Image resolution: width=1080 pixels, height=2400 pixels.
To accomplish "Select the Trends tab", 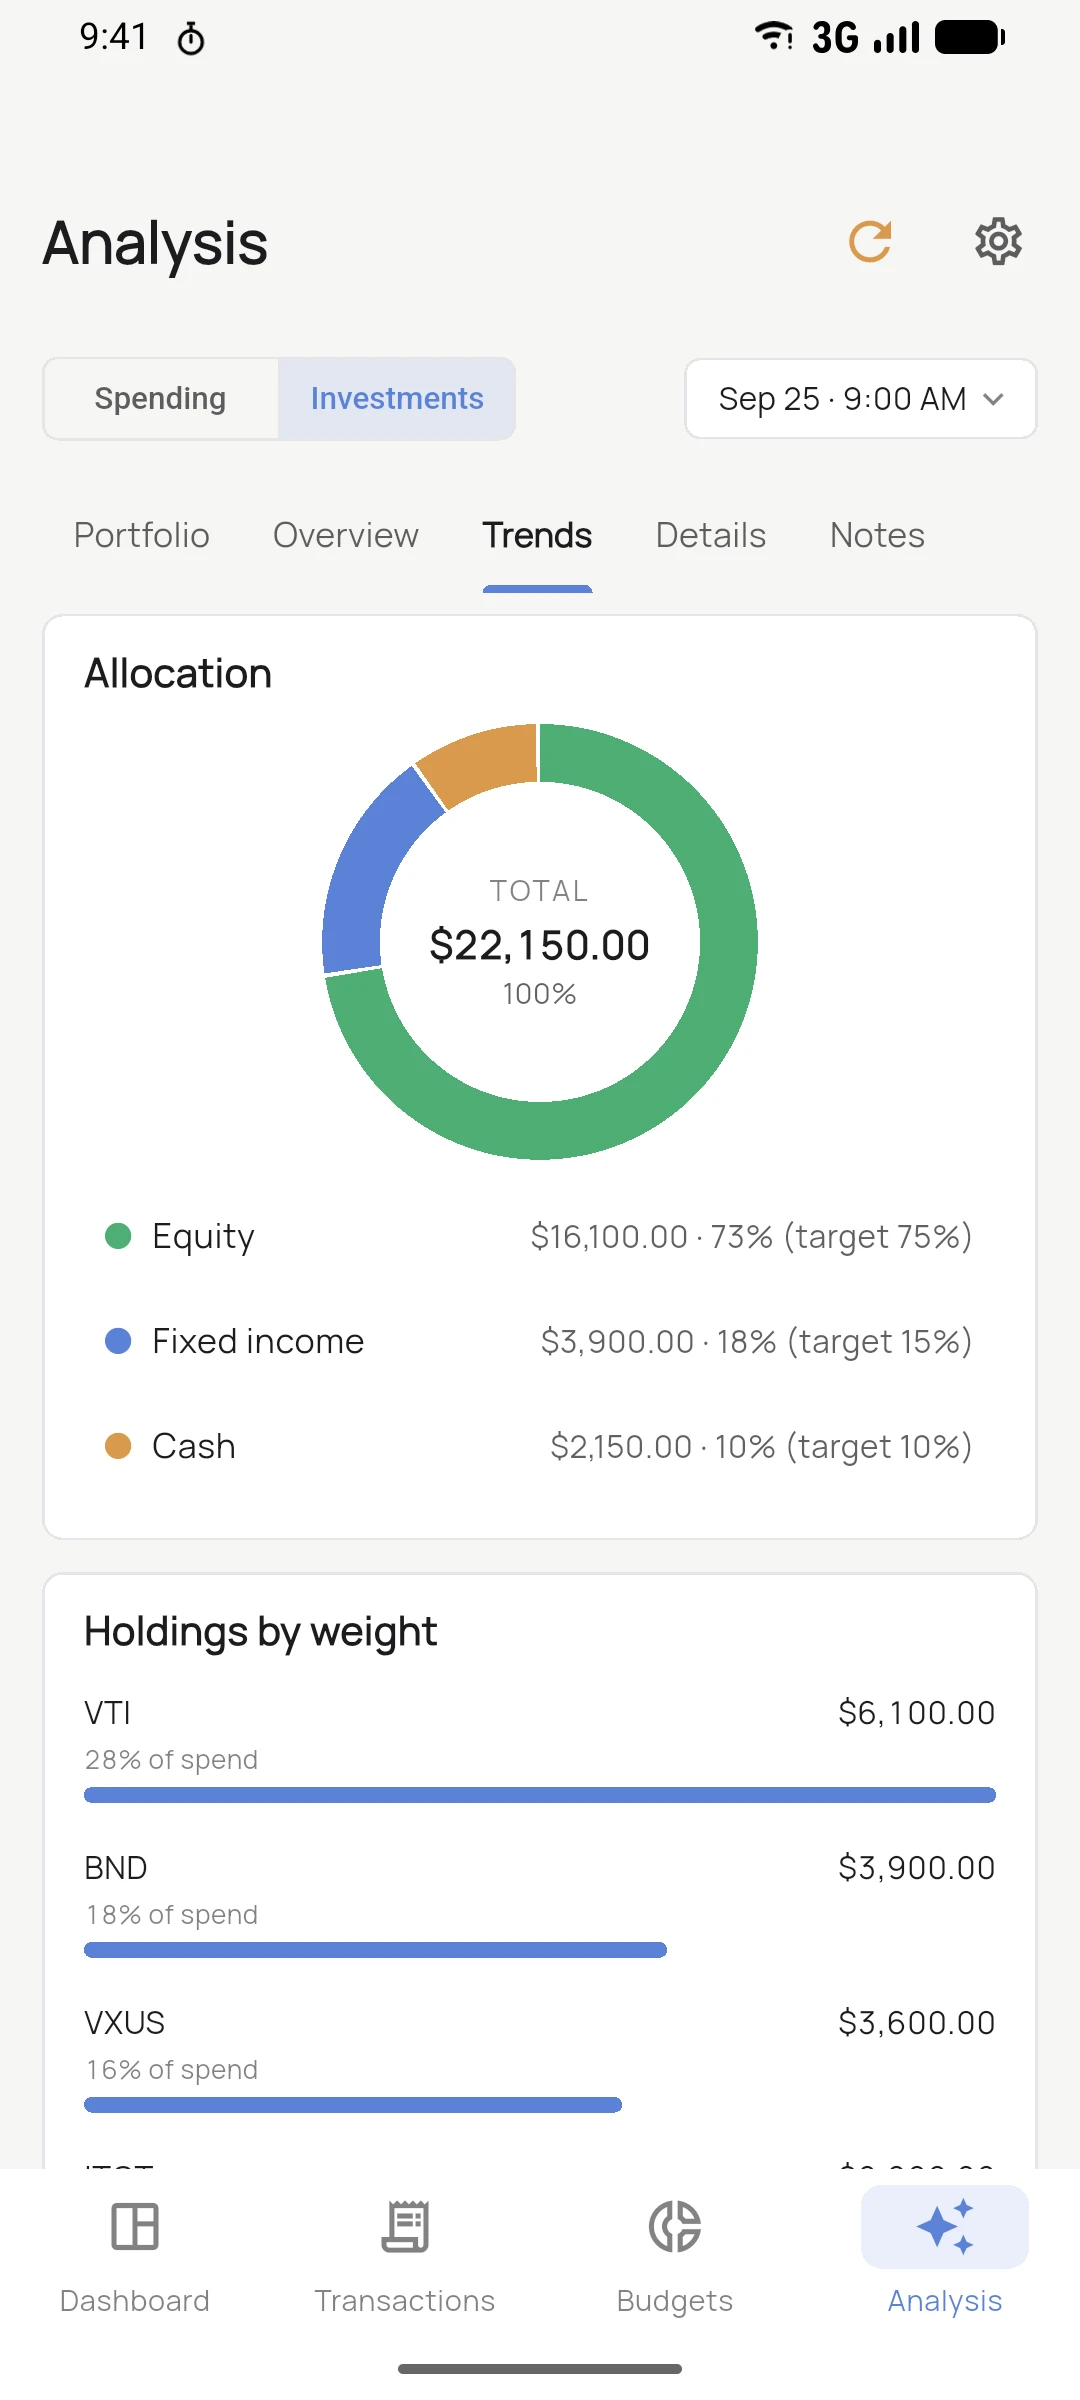I will tap(537, 536).
